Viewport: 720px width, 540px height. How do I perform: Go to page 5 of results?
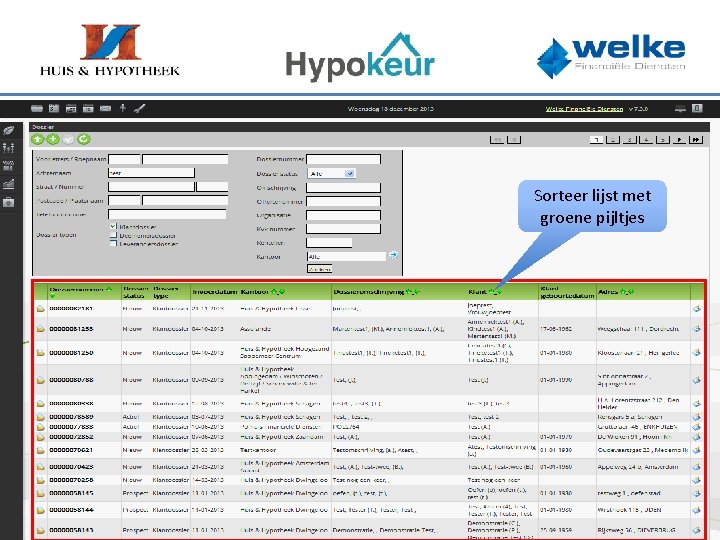pyautogui.click(x=663, y=140)
